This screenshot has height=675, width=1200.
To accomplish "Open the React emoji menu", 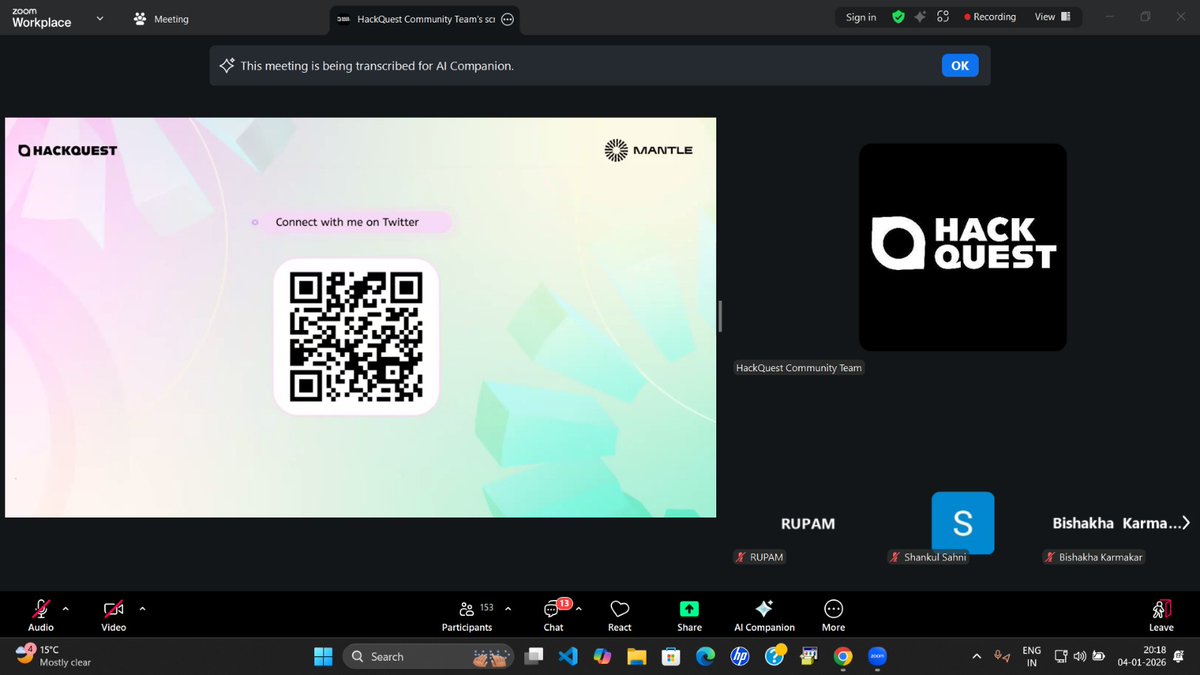I will (620, 616).
